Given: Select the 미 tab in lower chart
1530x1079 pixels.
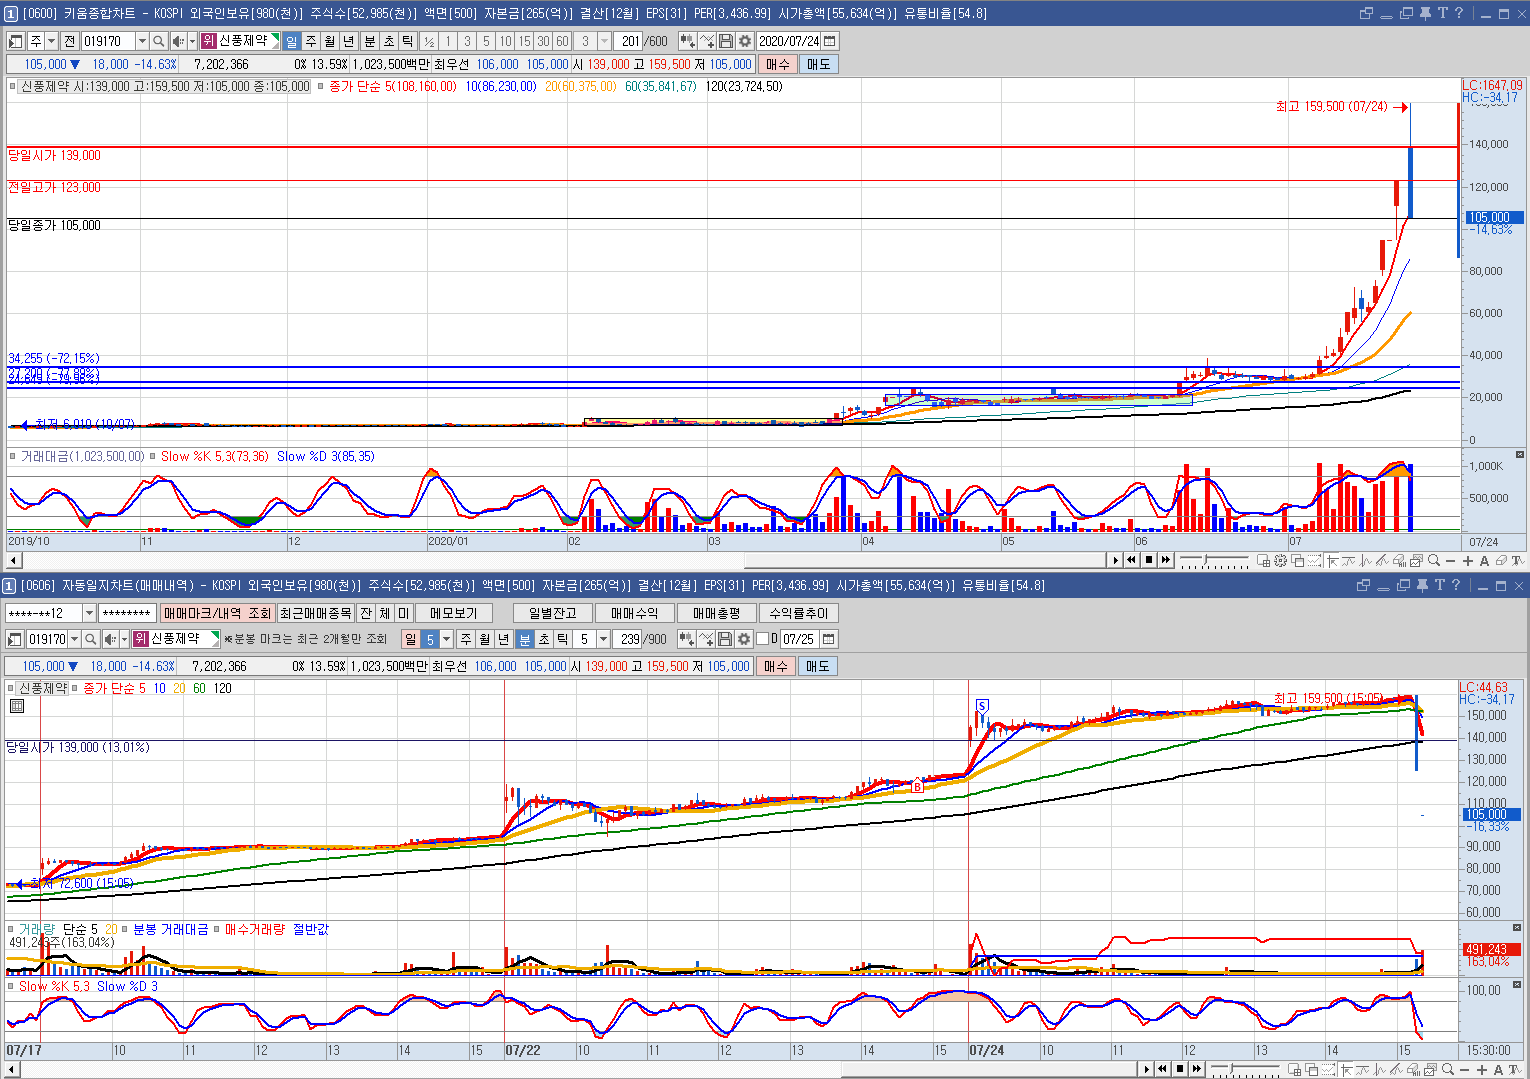Looking at the screenshot, I should (x=403, y=613).
